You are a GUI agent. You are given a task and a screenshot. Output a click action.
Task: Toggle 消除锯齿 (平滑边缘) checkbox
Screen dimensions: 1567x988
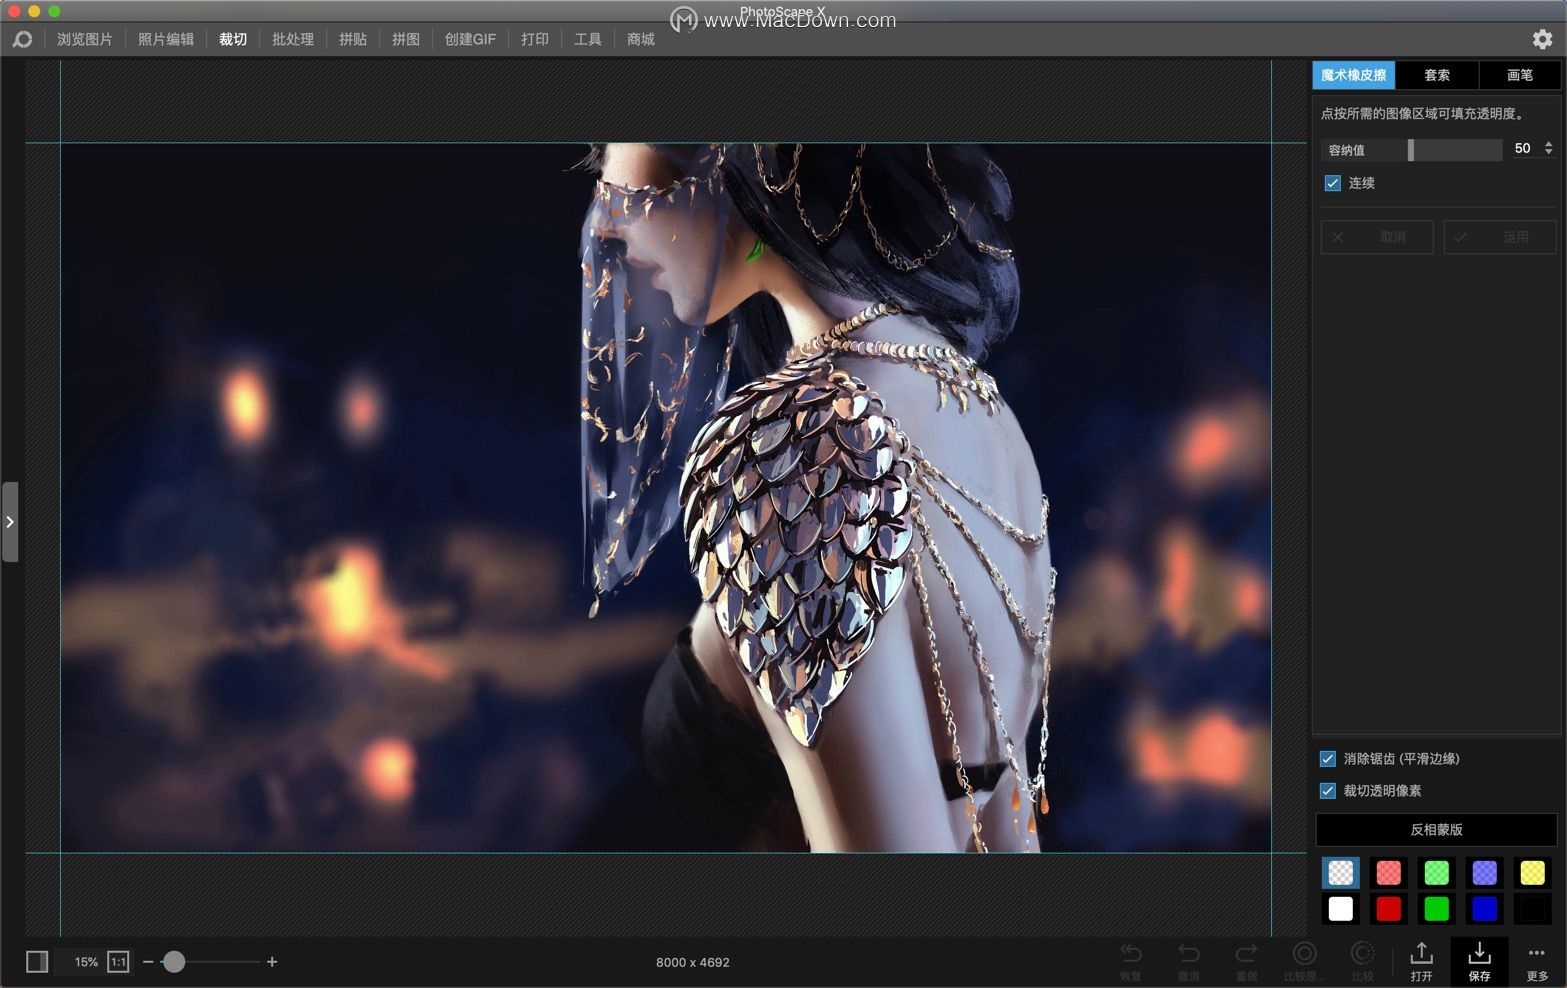click(1327, 759)
